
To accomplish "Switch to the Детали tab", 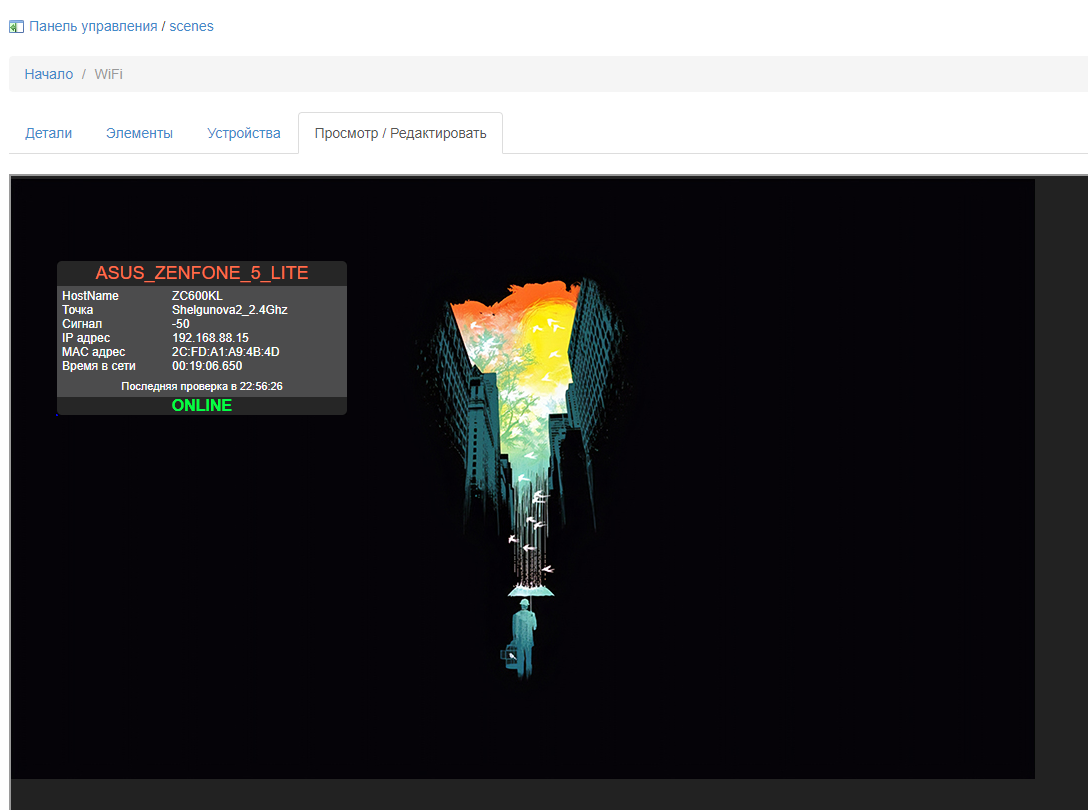I will 49,133.
